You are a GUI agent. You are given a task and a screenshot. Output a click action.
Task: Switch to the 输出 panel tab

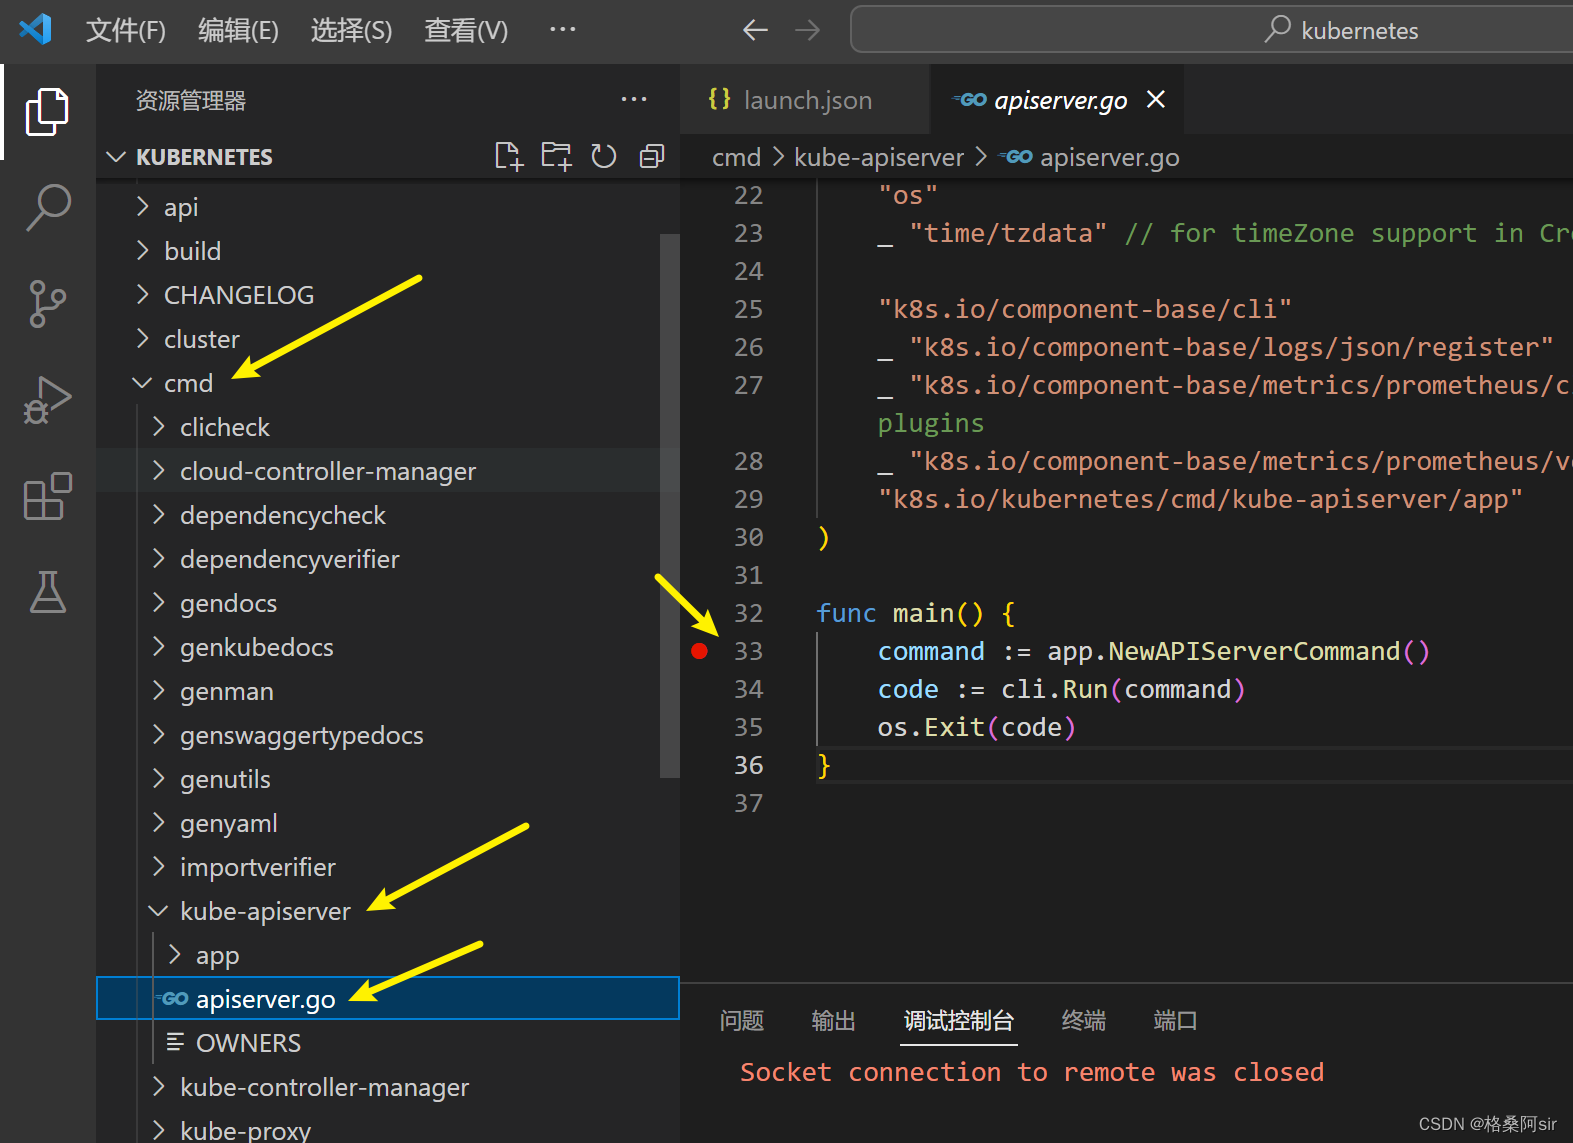(834, 1020)
